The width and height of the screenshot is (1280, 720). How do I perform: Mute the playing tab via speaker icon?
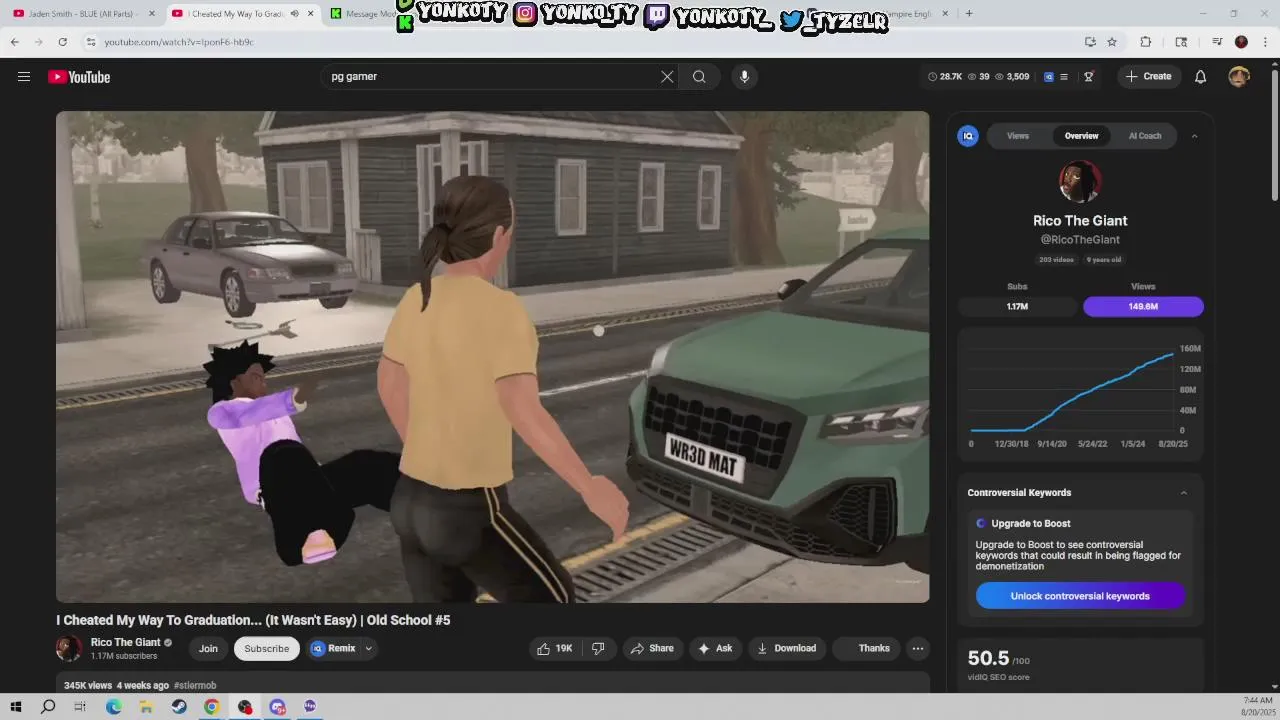click(294, 14)
